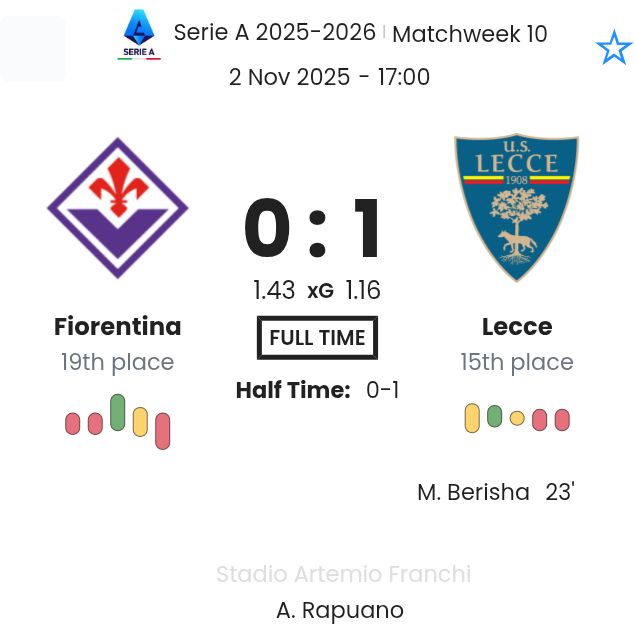Select Matchweek 10 link
The image size is (635, 637).
[469, 34]
